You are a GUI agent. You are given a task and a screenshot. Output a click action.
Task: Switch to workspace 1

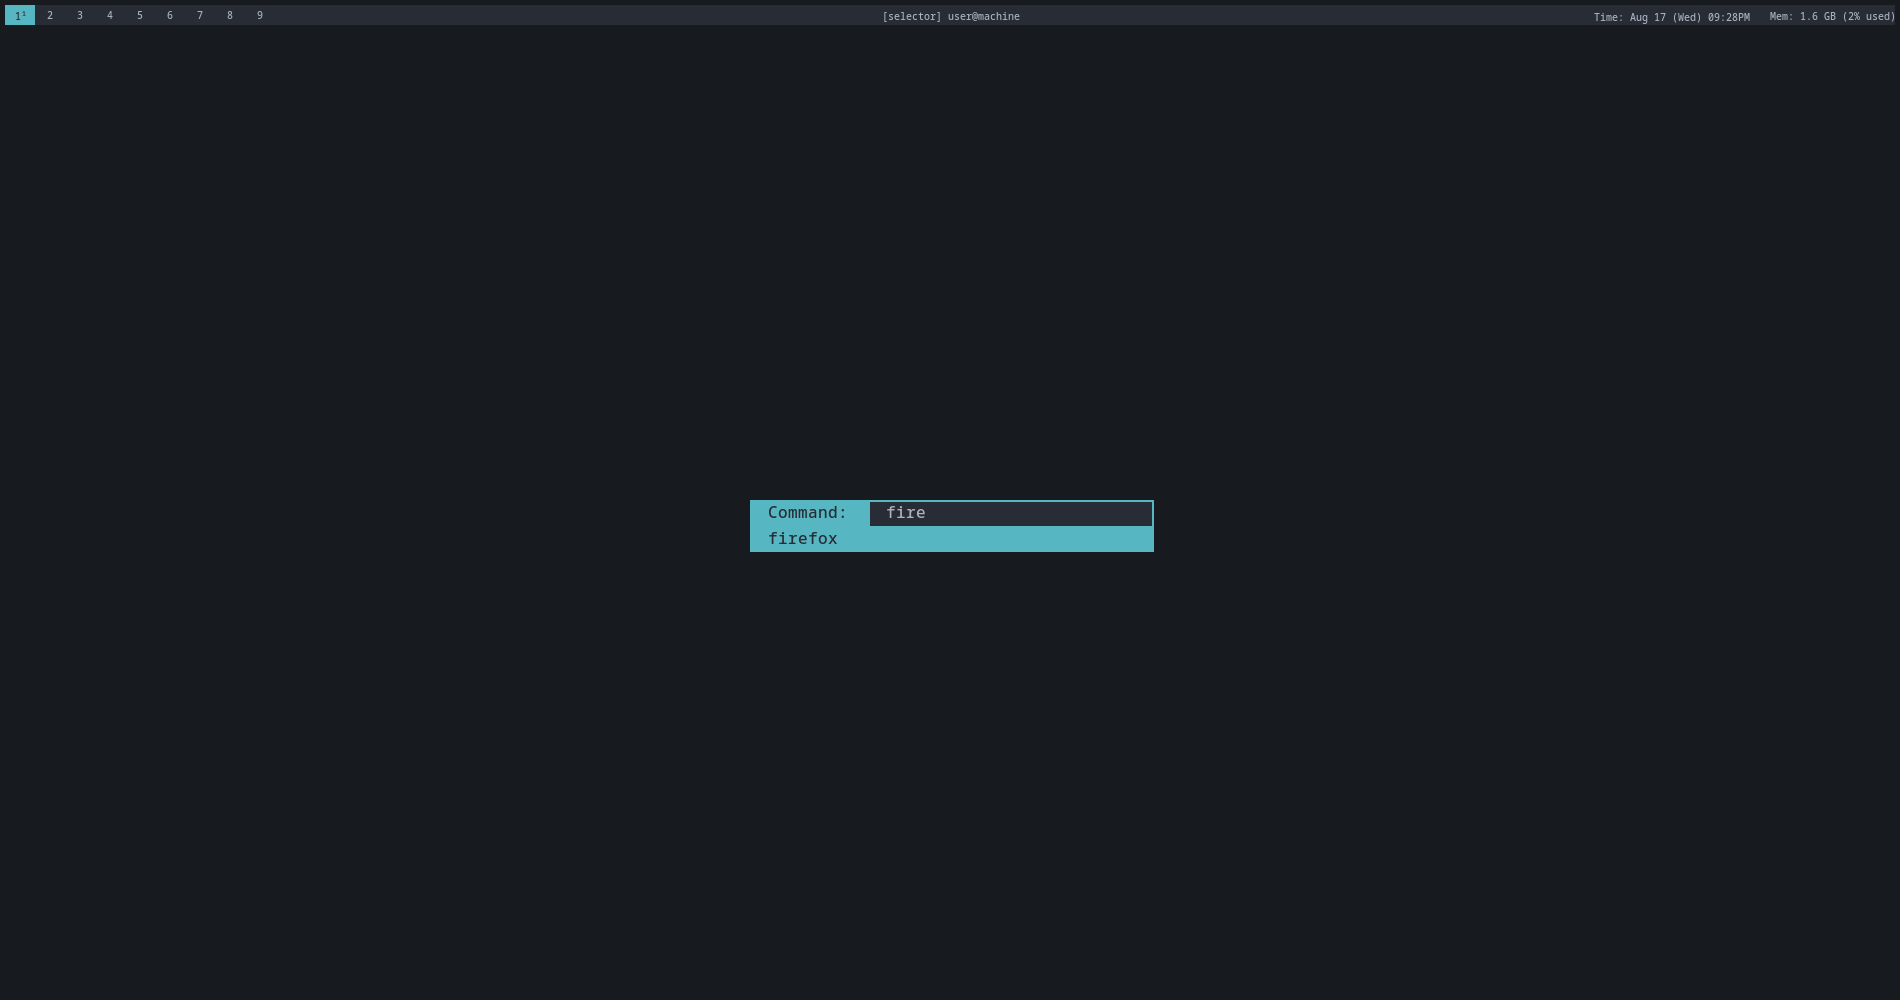point(20,15)
